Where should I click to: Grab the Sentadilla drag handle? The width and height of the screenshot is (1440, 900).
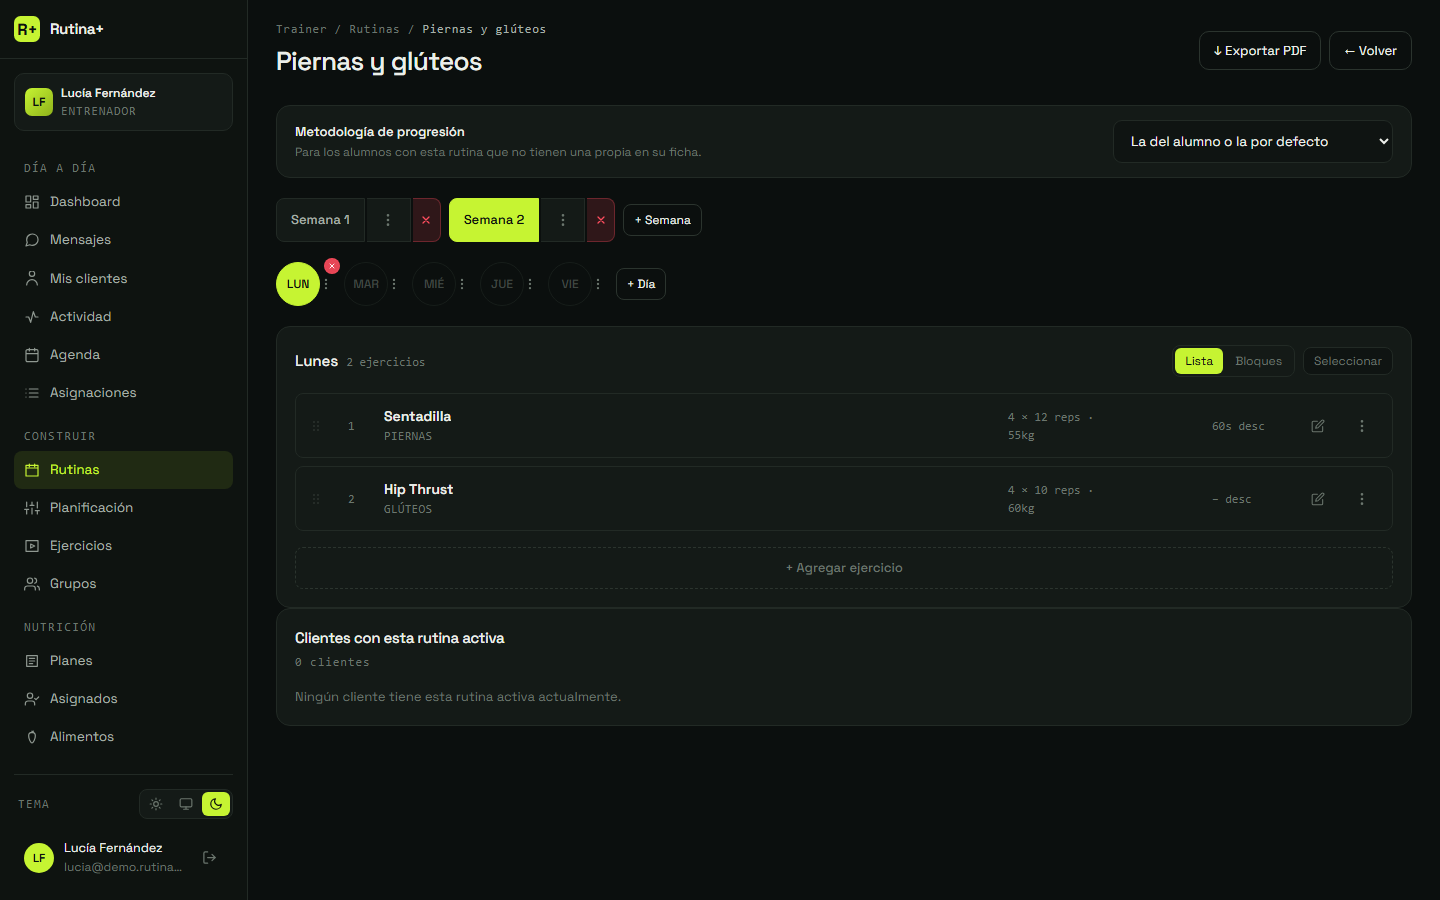tap(316, 426)
